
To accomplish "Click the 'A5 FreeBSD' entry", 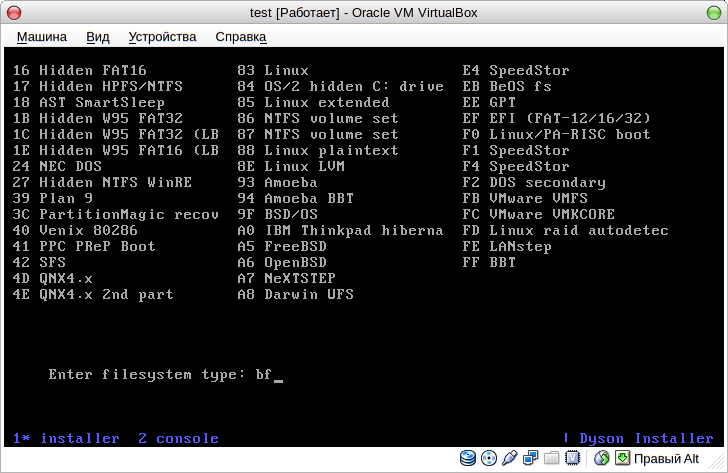I will [282, 246].
